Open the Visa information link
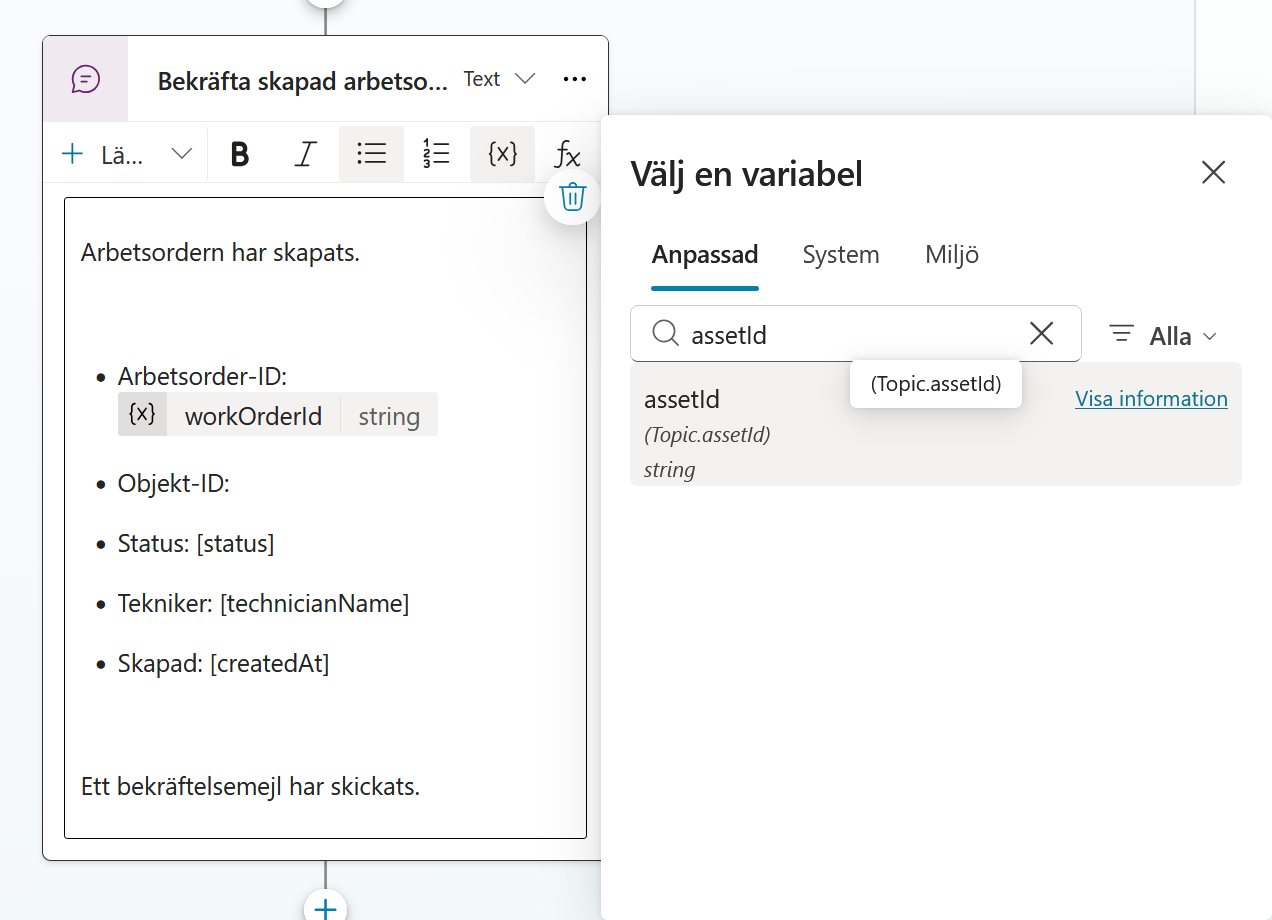The image size is (1272, 920). coord(1151,398)
